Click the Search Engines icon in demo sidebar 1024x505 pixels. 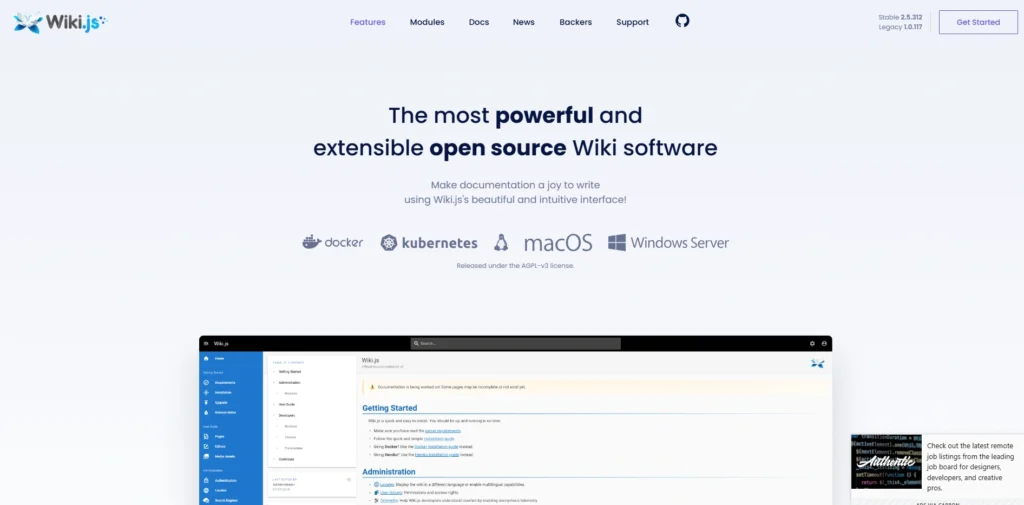[x=206, y=500]
